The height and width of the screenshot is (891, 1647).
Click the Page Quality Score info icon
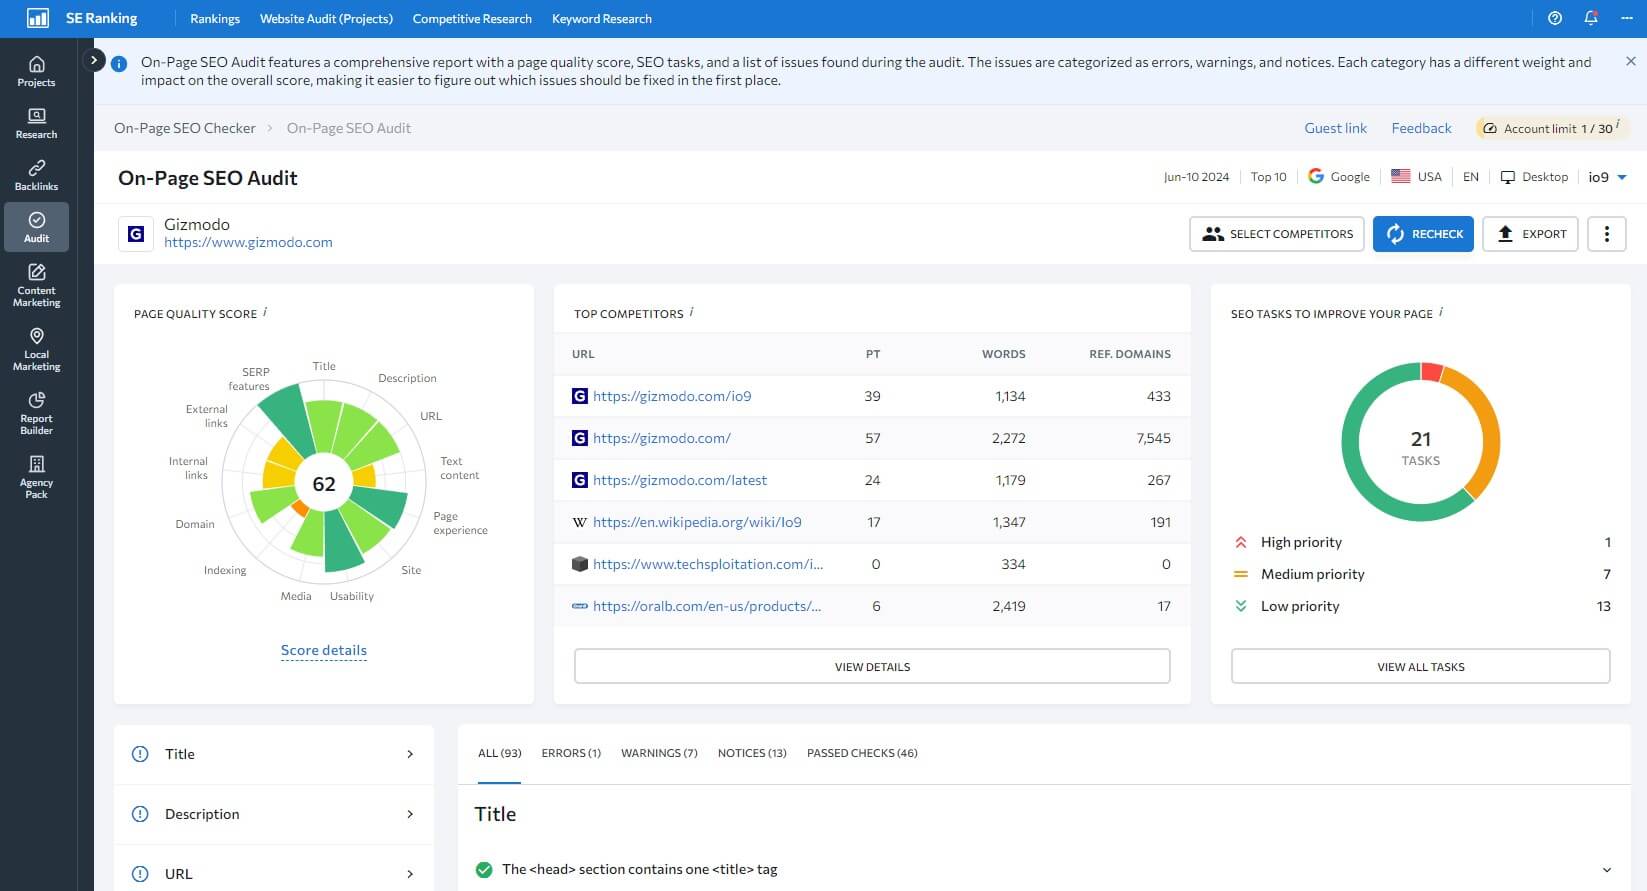coord(265,312)
